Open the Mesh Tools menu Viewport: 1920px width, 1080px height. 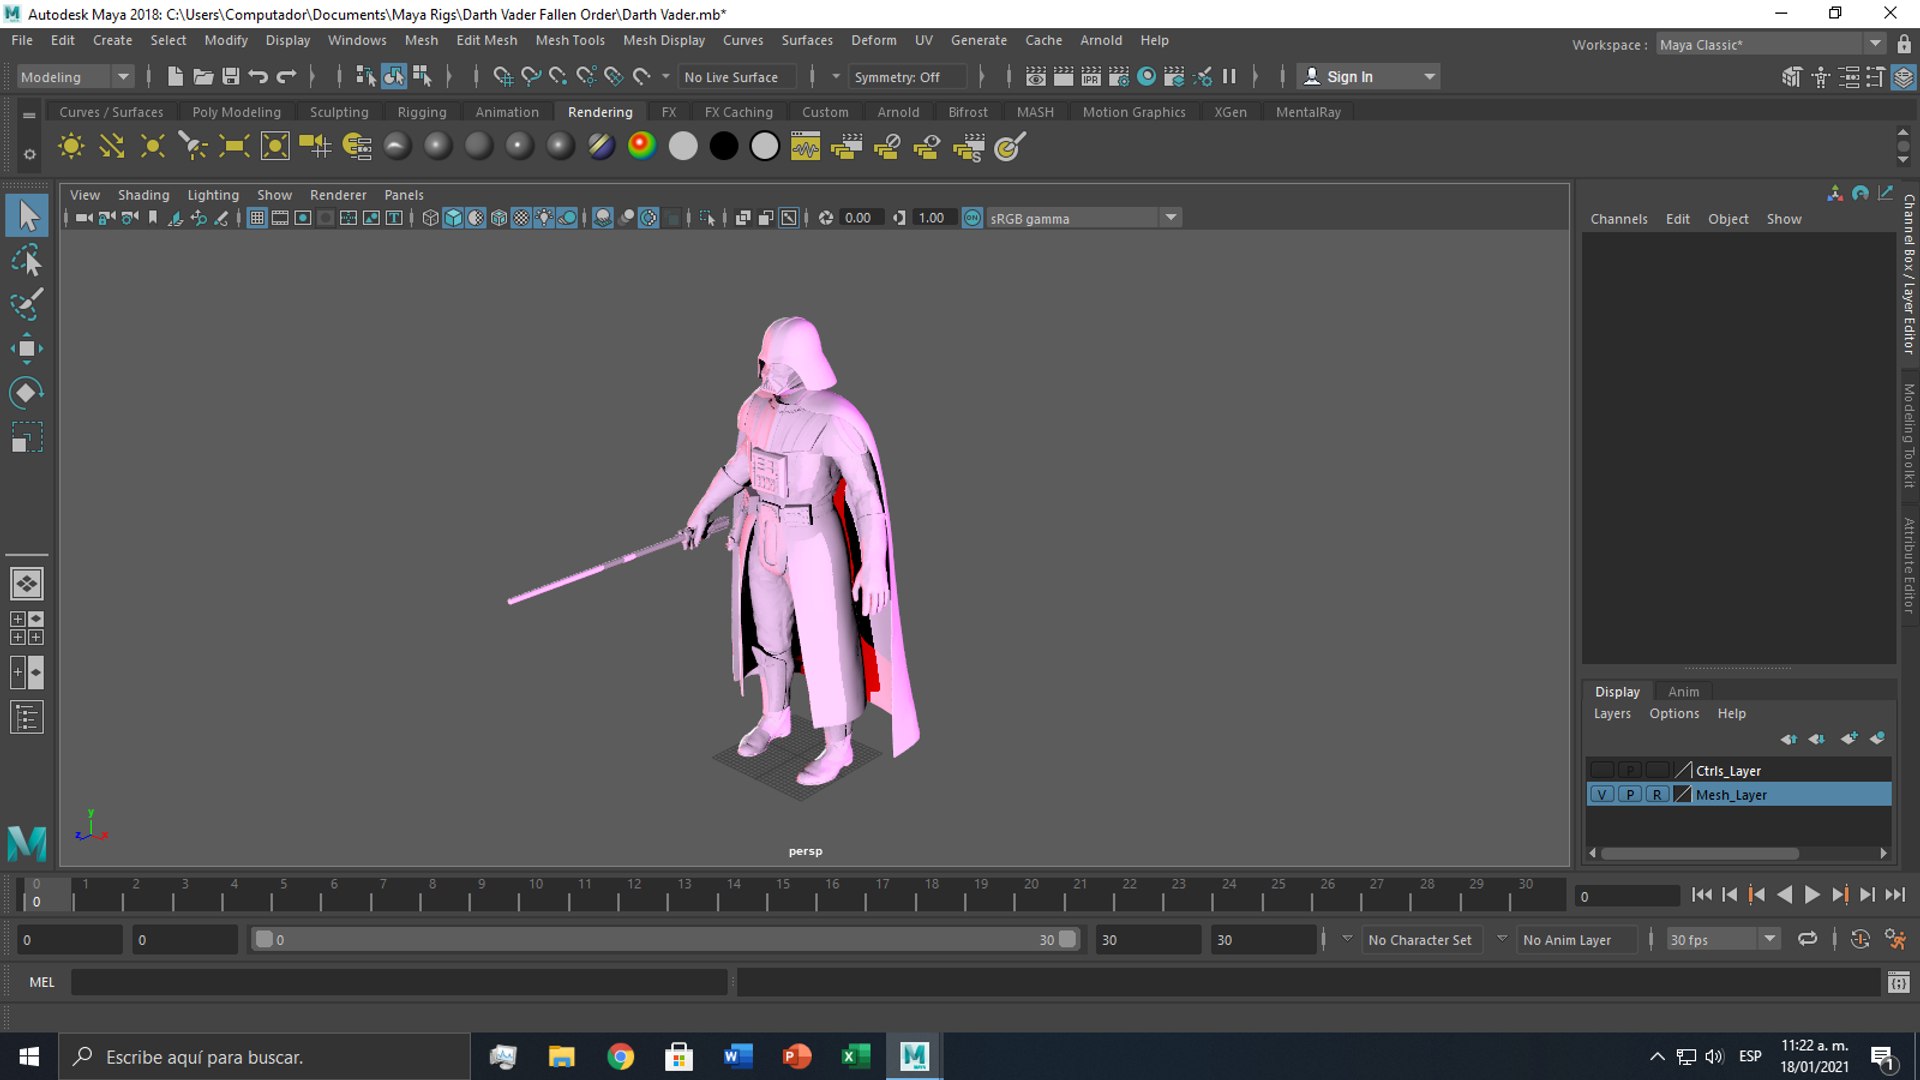[570, 40]
